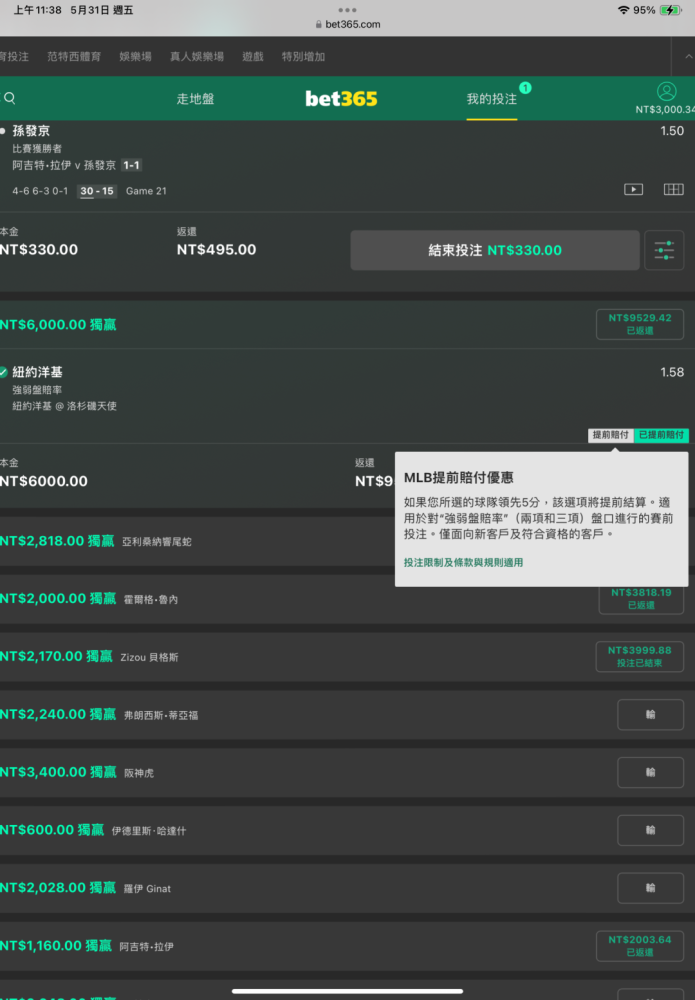Viewport: 695px width, 1000px height.
Task: Open 娛樂場 menu item
Action: click(x=135, y=57)
